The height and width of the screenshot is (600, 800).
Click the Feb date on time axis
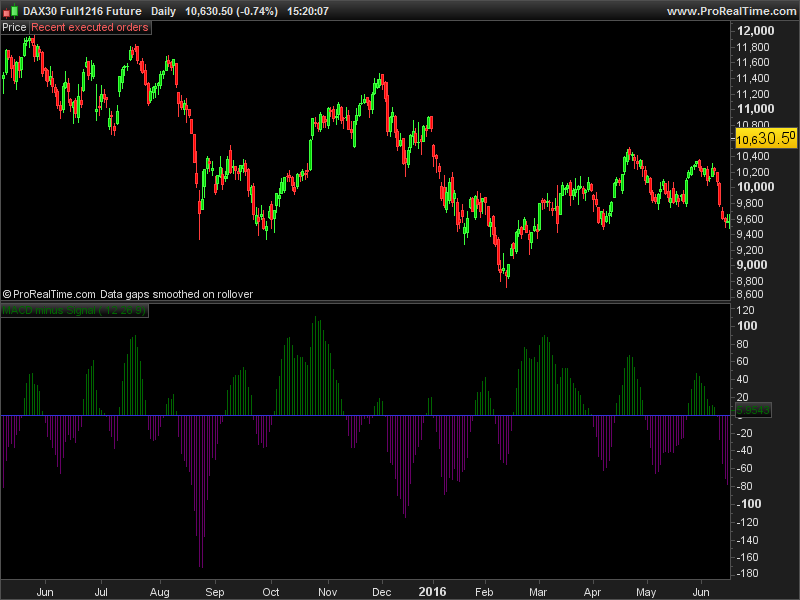(484, 592)
